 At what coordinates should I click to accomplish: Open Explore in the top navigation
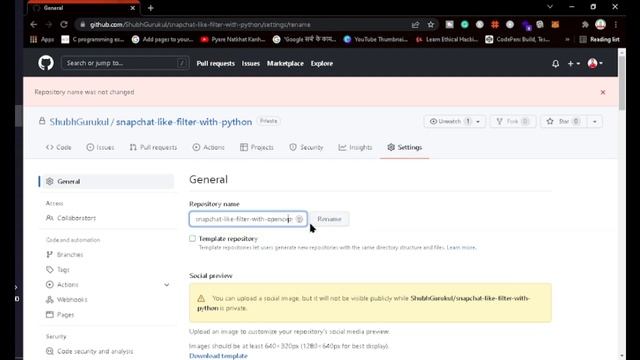point(322,64)
